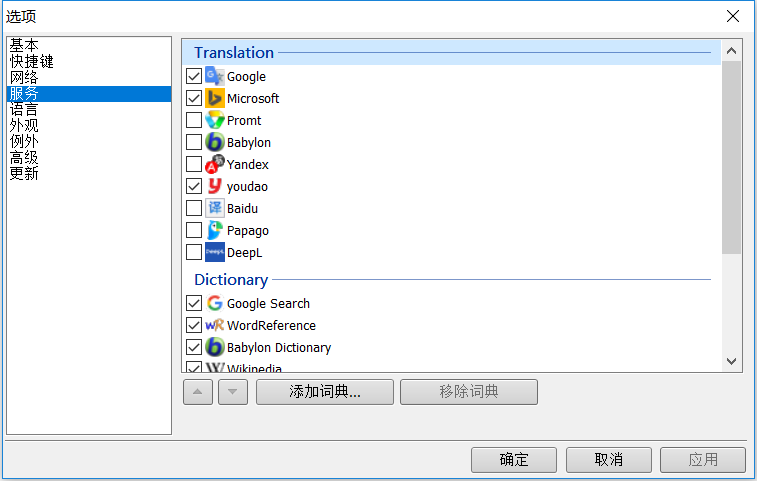Screen dimensions: 757x481
Task: Click the Yandex service icon
Action: tap(214, 164)
